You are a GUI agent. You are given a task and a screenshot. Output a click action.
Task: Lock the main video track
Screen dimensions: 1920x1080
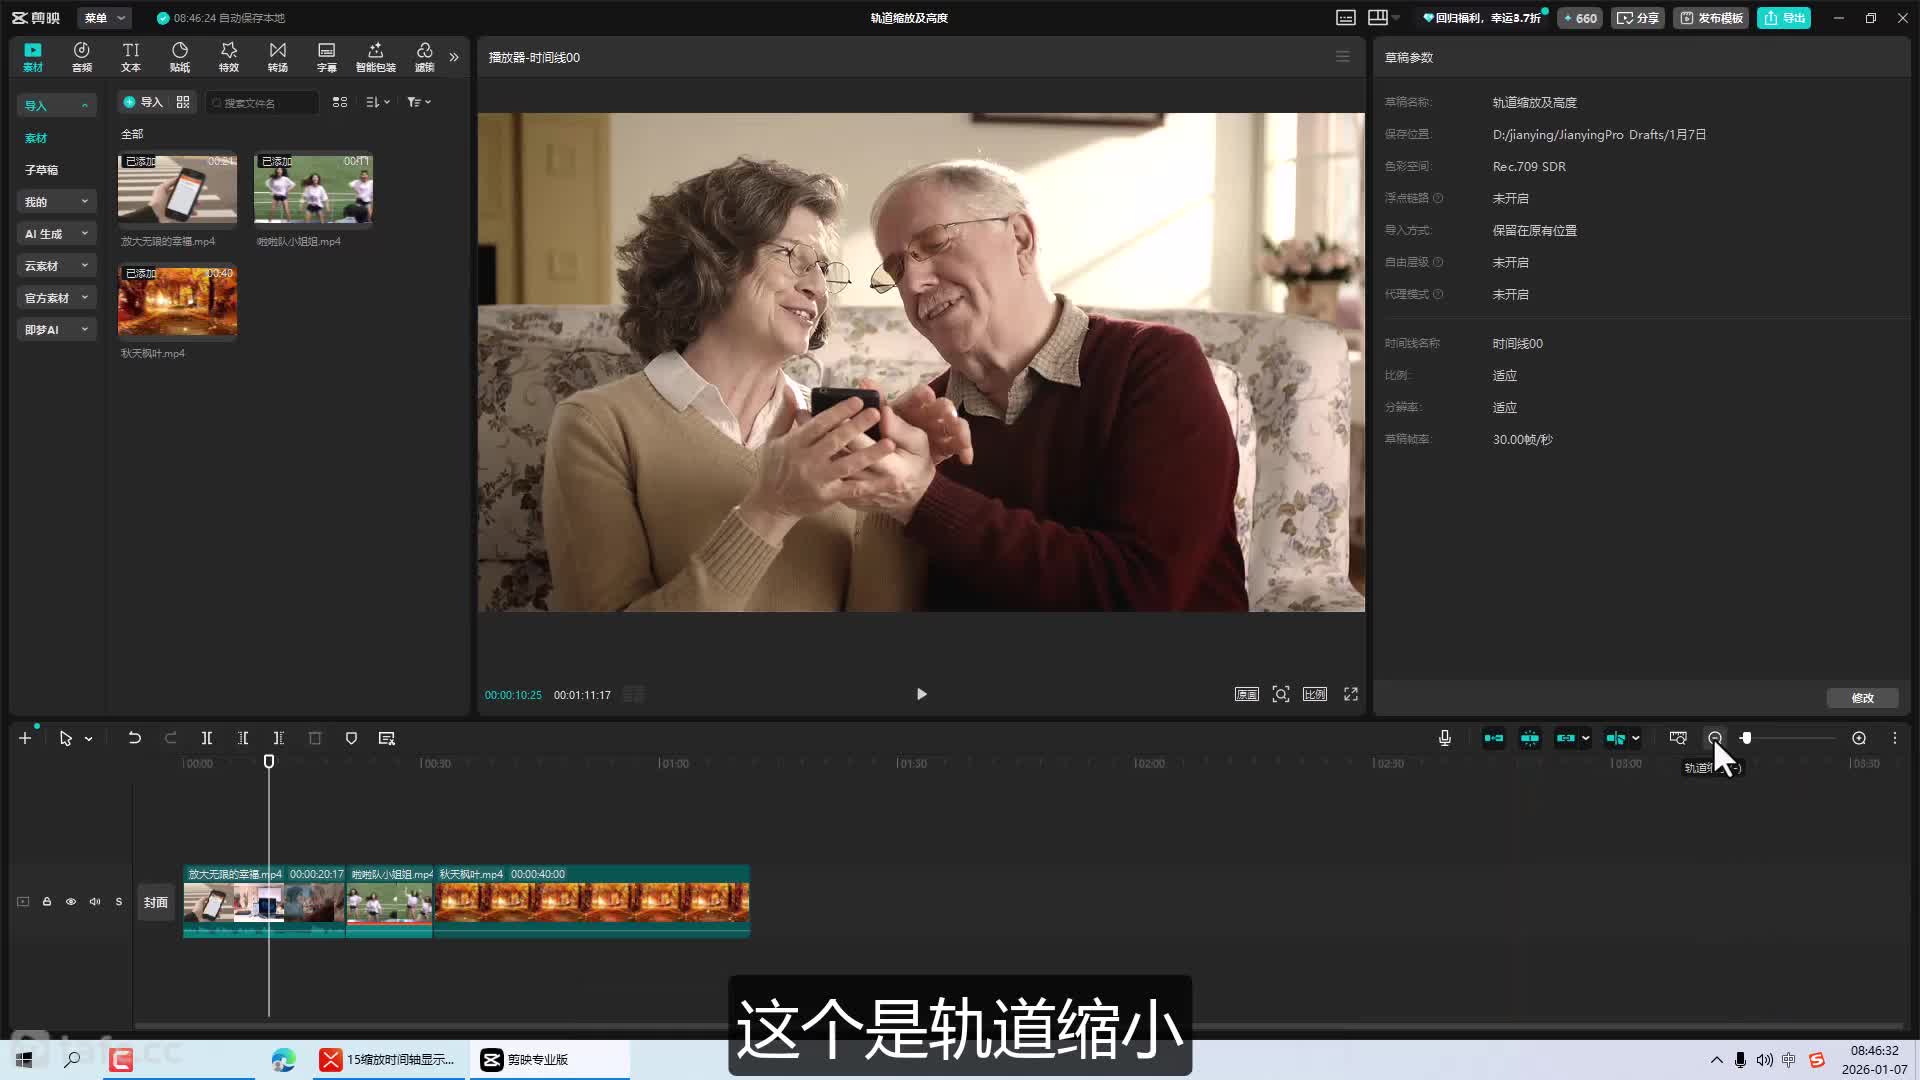47,902
